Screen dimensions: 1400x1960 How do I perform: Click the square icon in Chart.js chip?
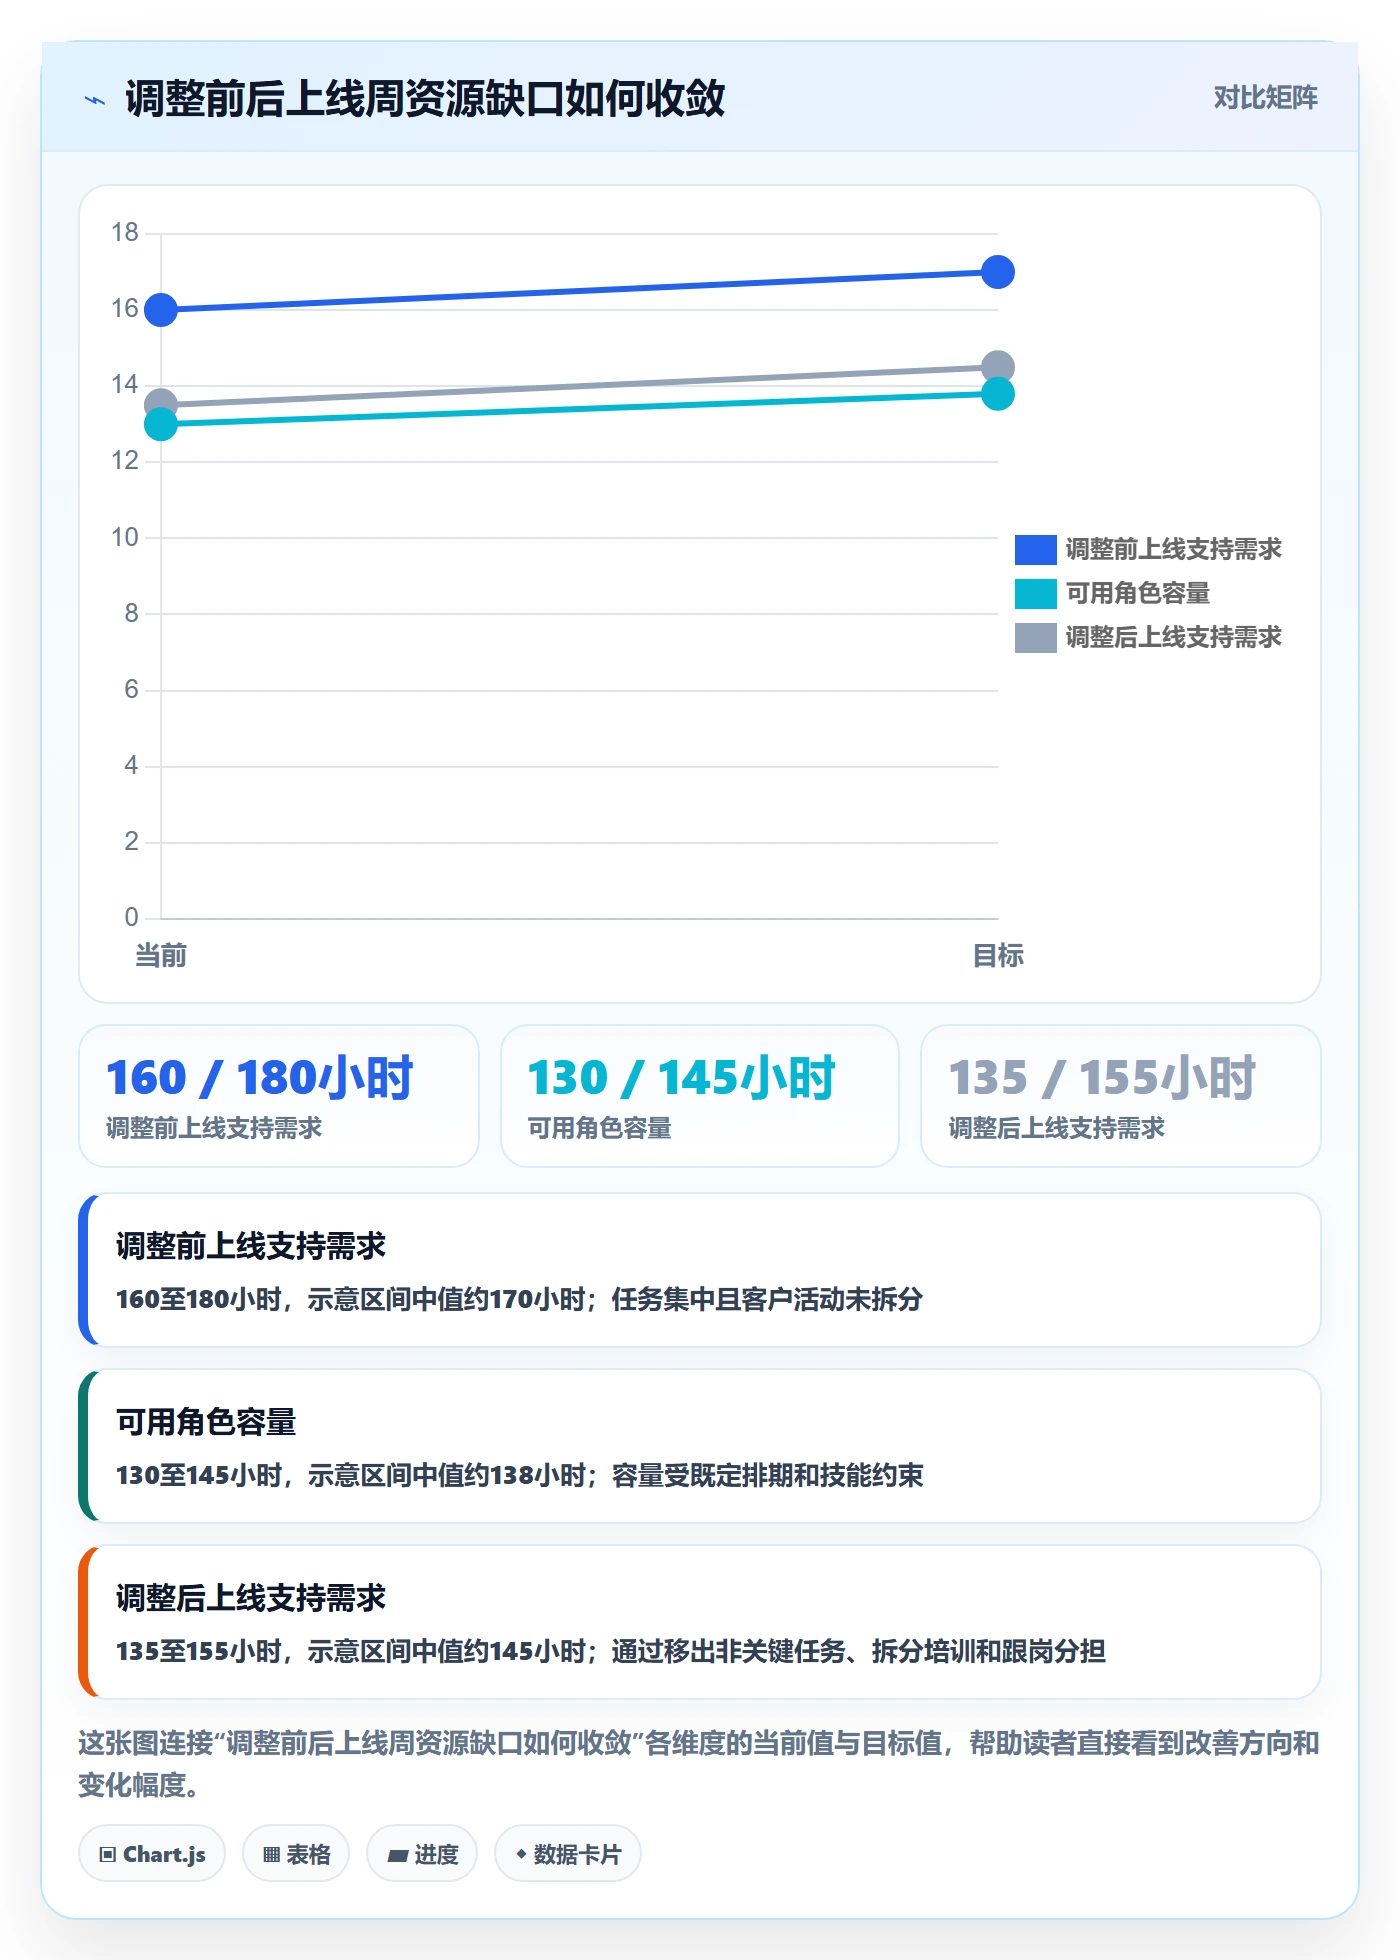tap(108, 1855)
